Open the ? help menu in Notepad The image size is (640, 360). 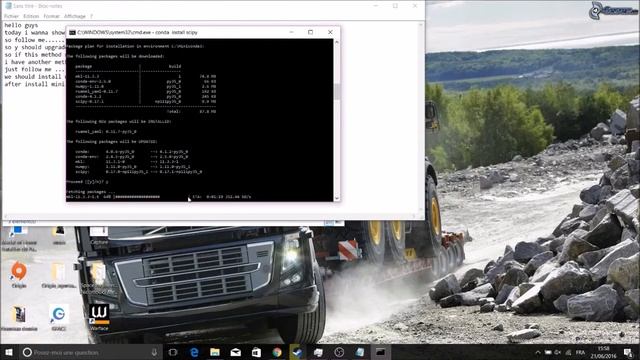[x=91, y=16]
